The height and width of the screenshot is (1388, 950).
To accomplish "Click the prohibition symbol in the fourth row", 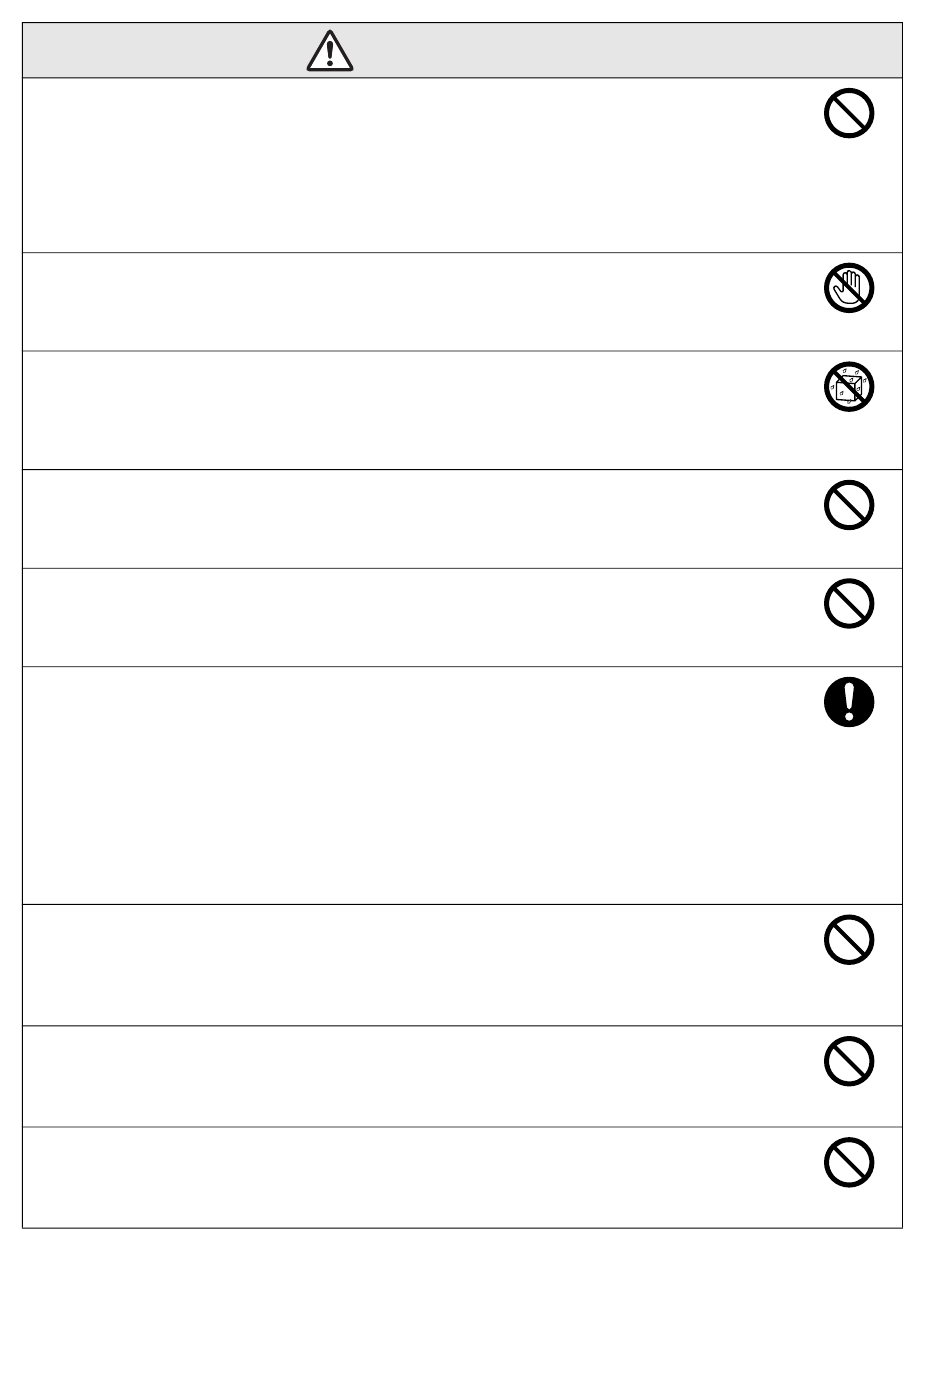I will (849, 505).
